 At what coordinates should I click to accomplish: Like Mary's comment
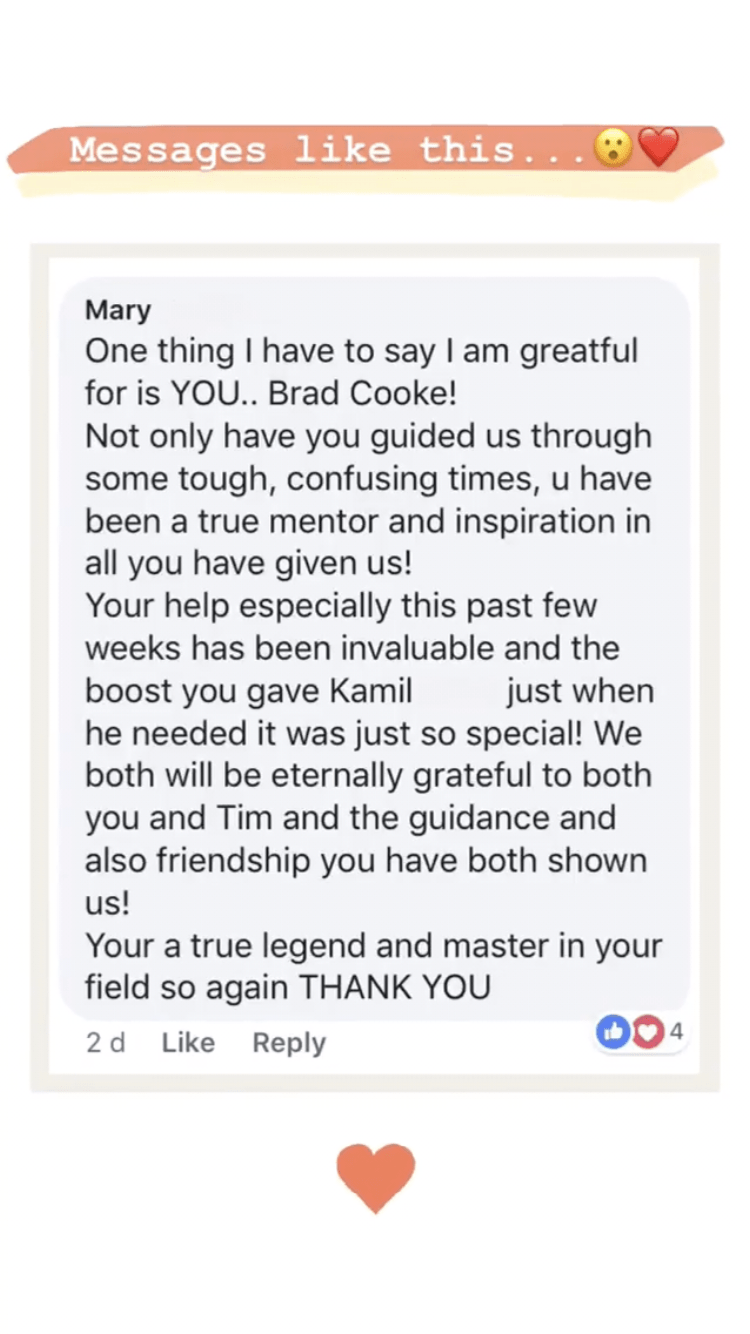[x=188, y=1043]
